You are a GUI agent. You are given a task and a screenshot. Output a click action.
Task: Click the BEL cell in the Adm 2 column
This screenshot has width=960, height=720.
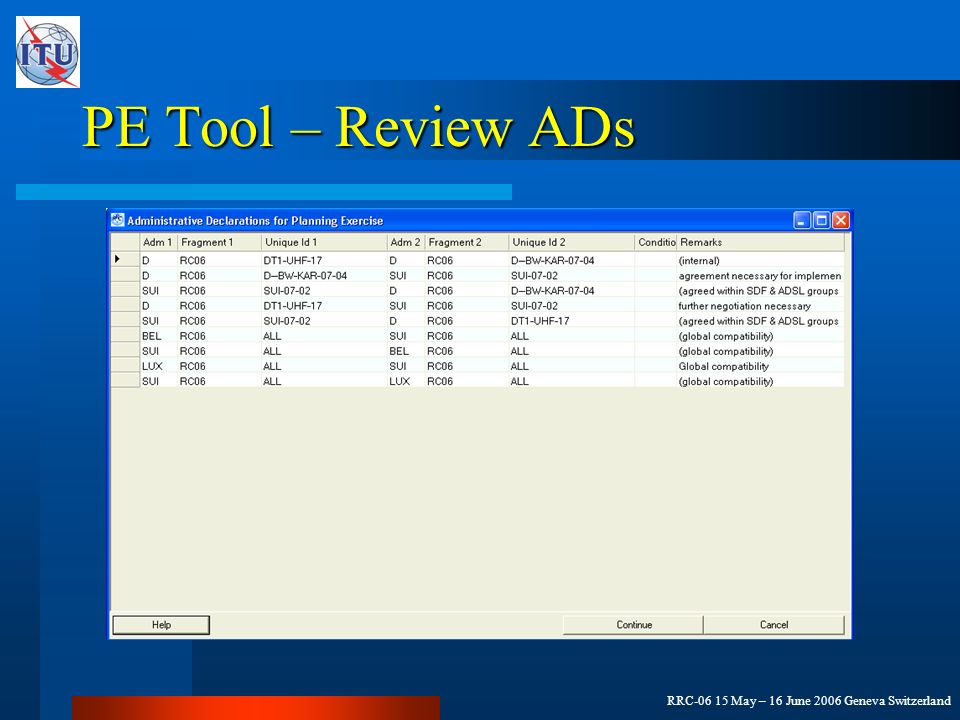tap(406, 351)
